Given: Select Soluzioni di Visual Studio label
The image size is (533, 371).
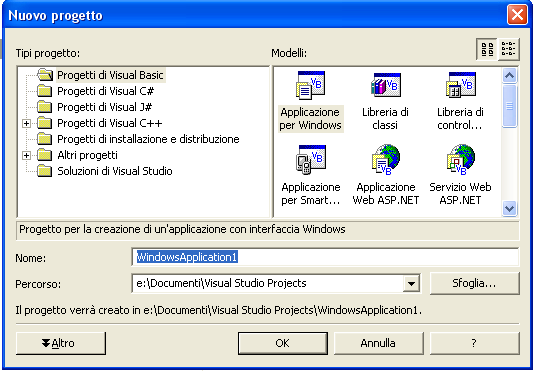Looking at the screenshot, I should 115,171.
